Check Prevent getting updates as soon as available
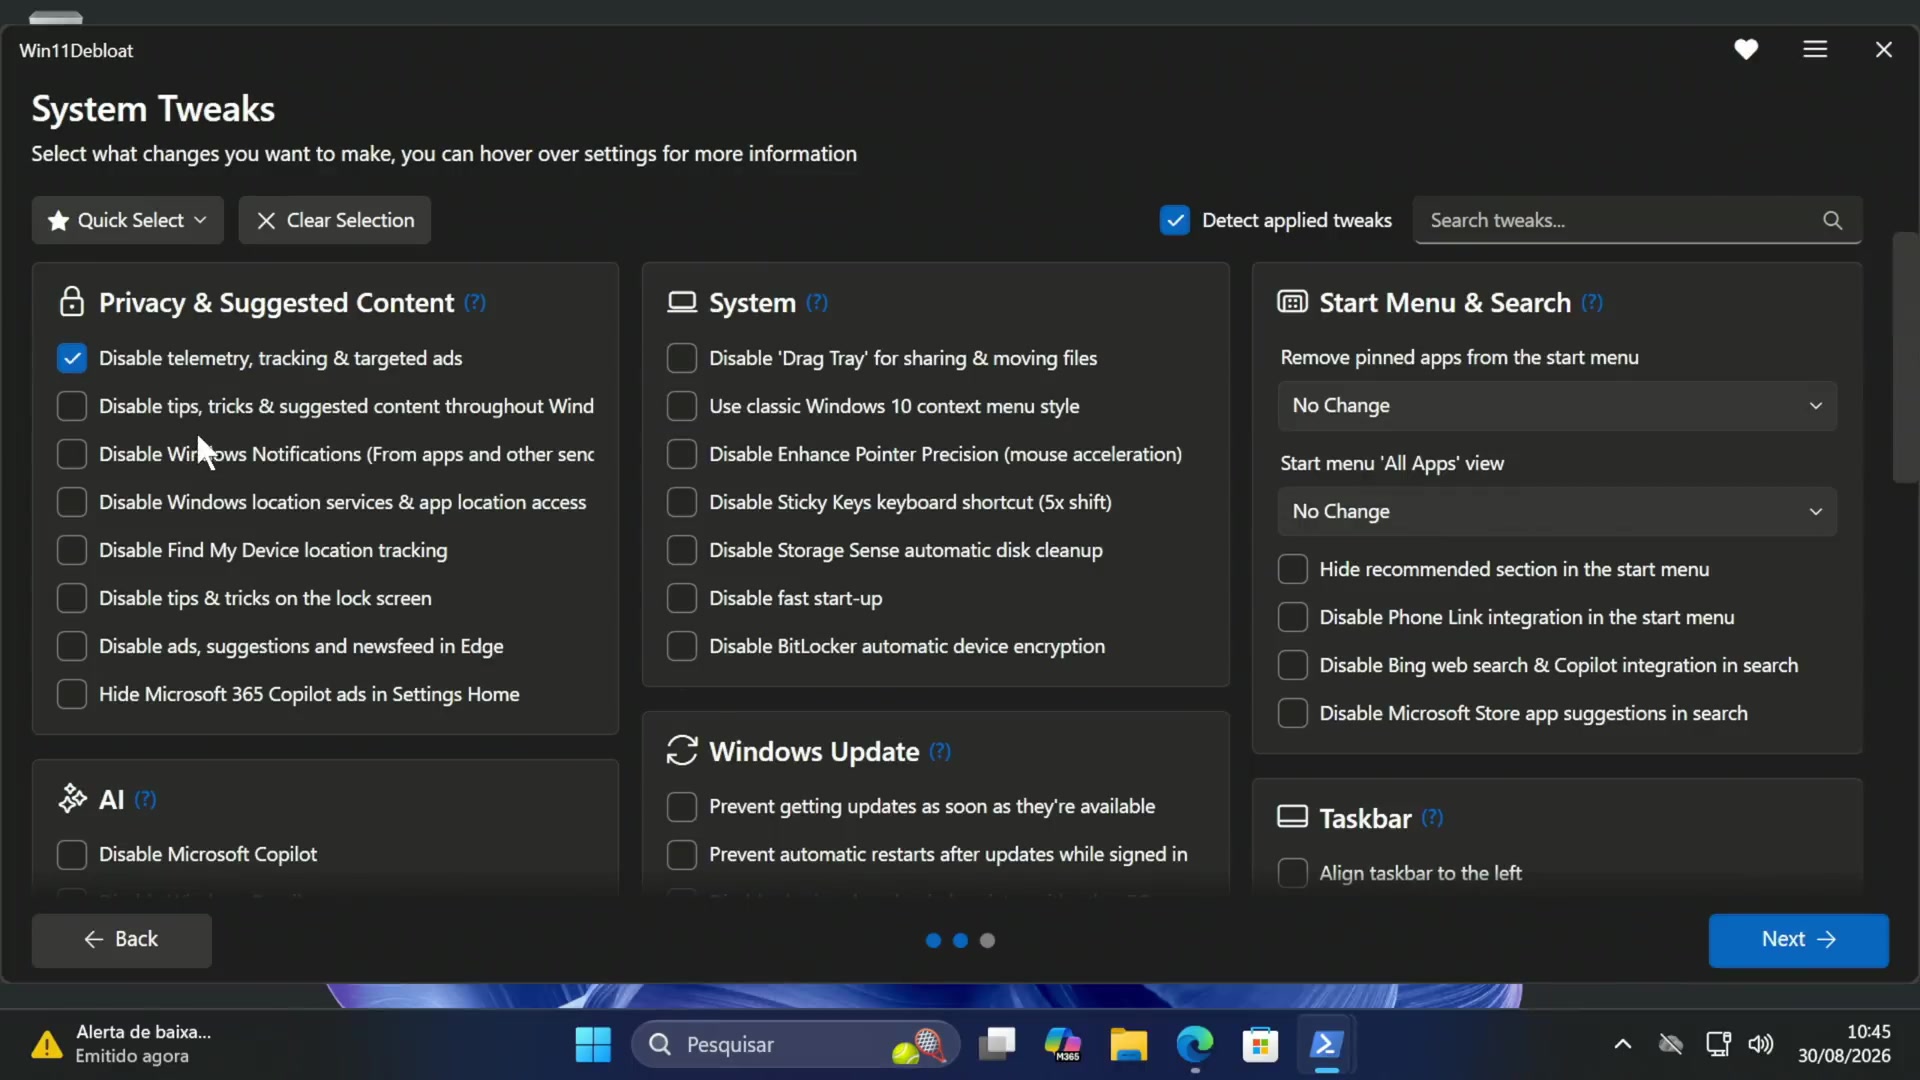1920x1080 pixels. pos(682,806)
